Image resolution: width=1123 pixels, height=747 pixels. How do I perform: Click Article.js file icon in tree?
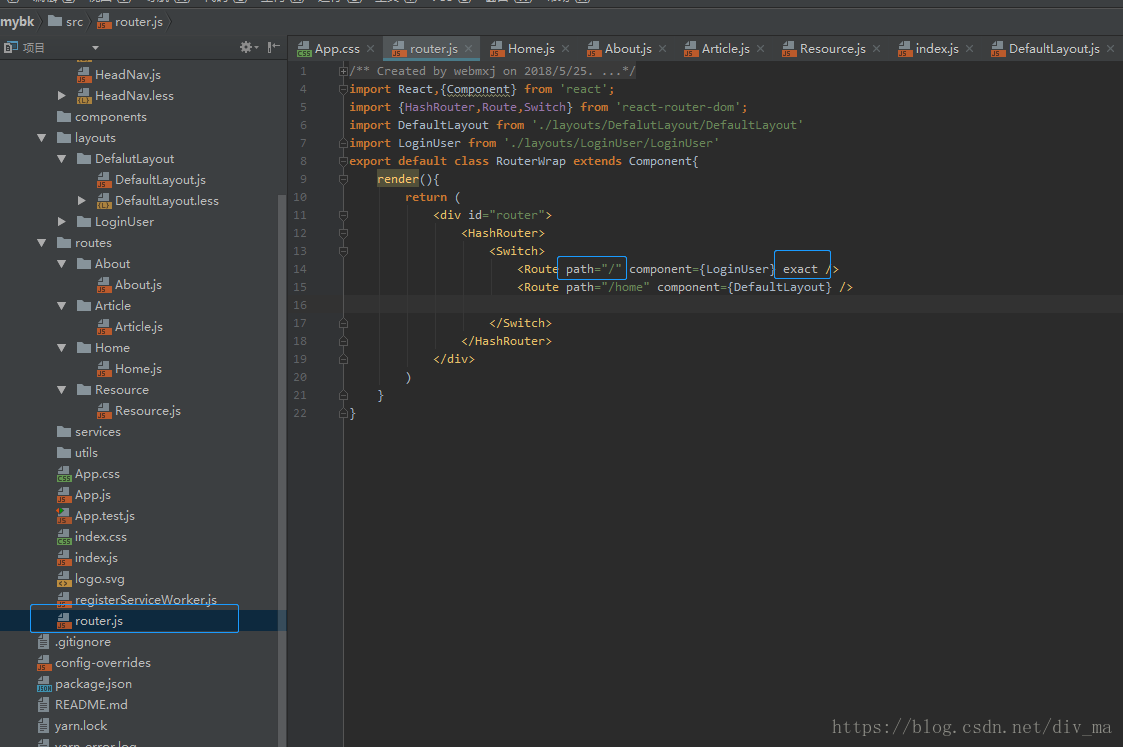point(104,327)
